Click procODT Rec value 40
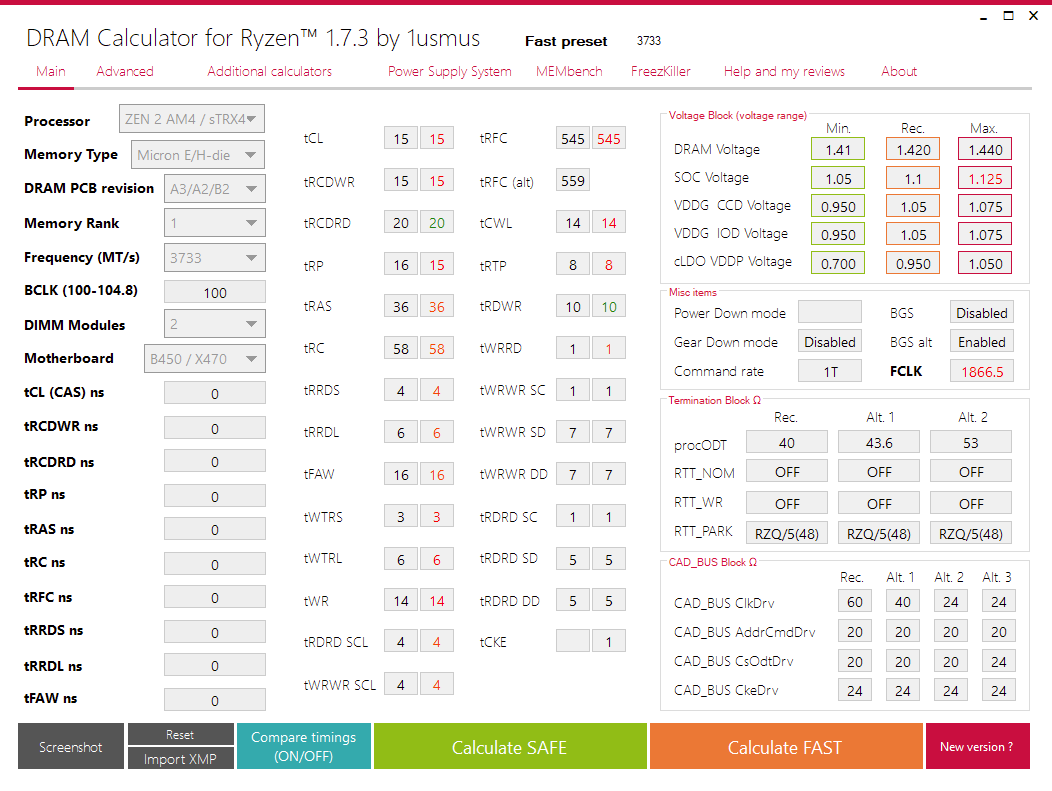The image size is (1052, 791). coord(787,443)
